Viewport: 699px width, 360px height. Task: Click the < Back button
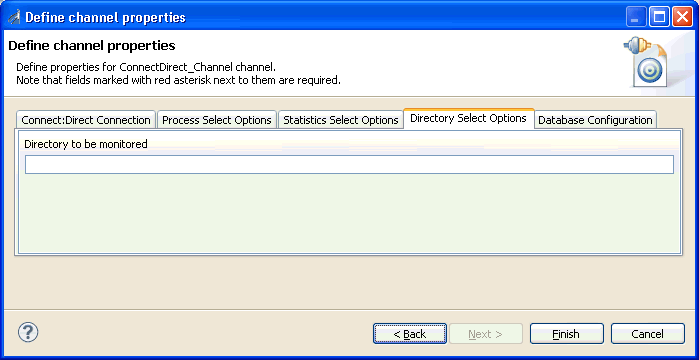click(x=410, y=334)
